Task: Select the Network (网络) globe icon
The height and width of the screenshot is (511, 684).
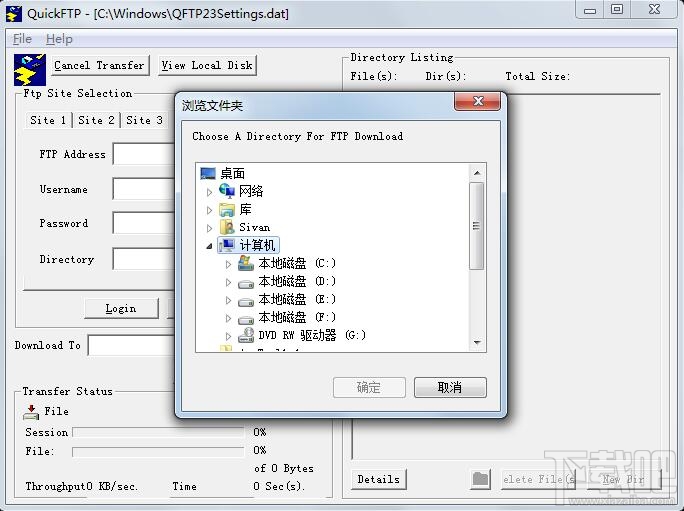Action: click(227, 191)
